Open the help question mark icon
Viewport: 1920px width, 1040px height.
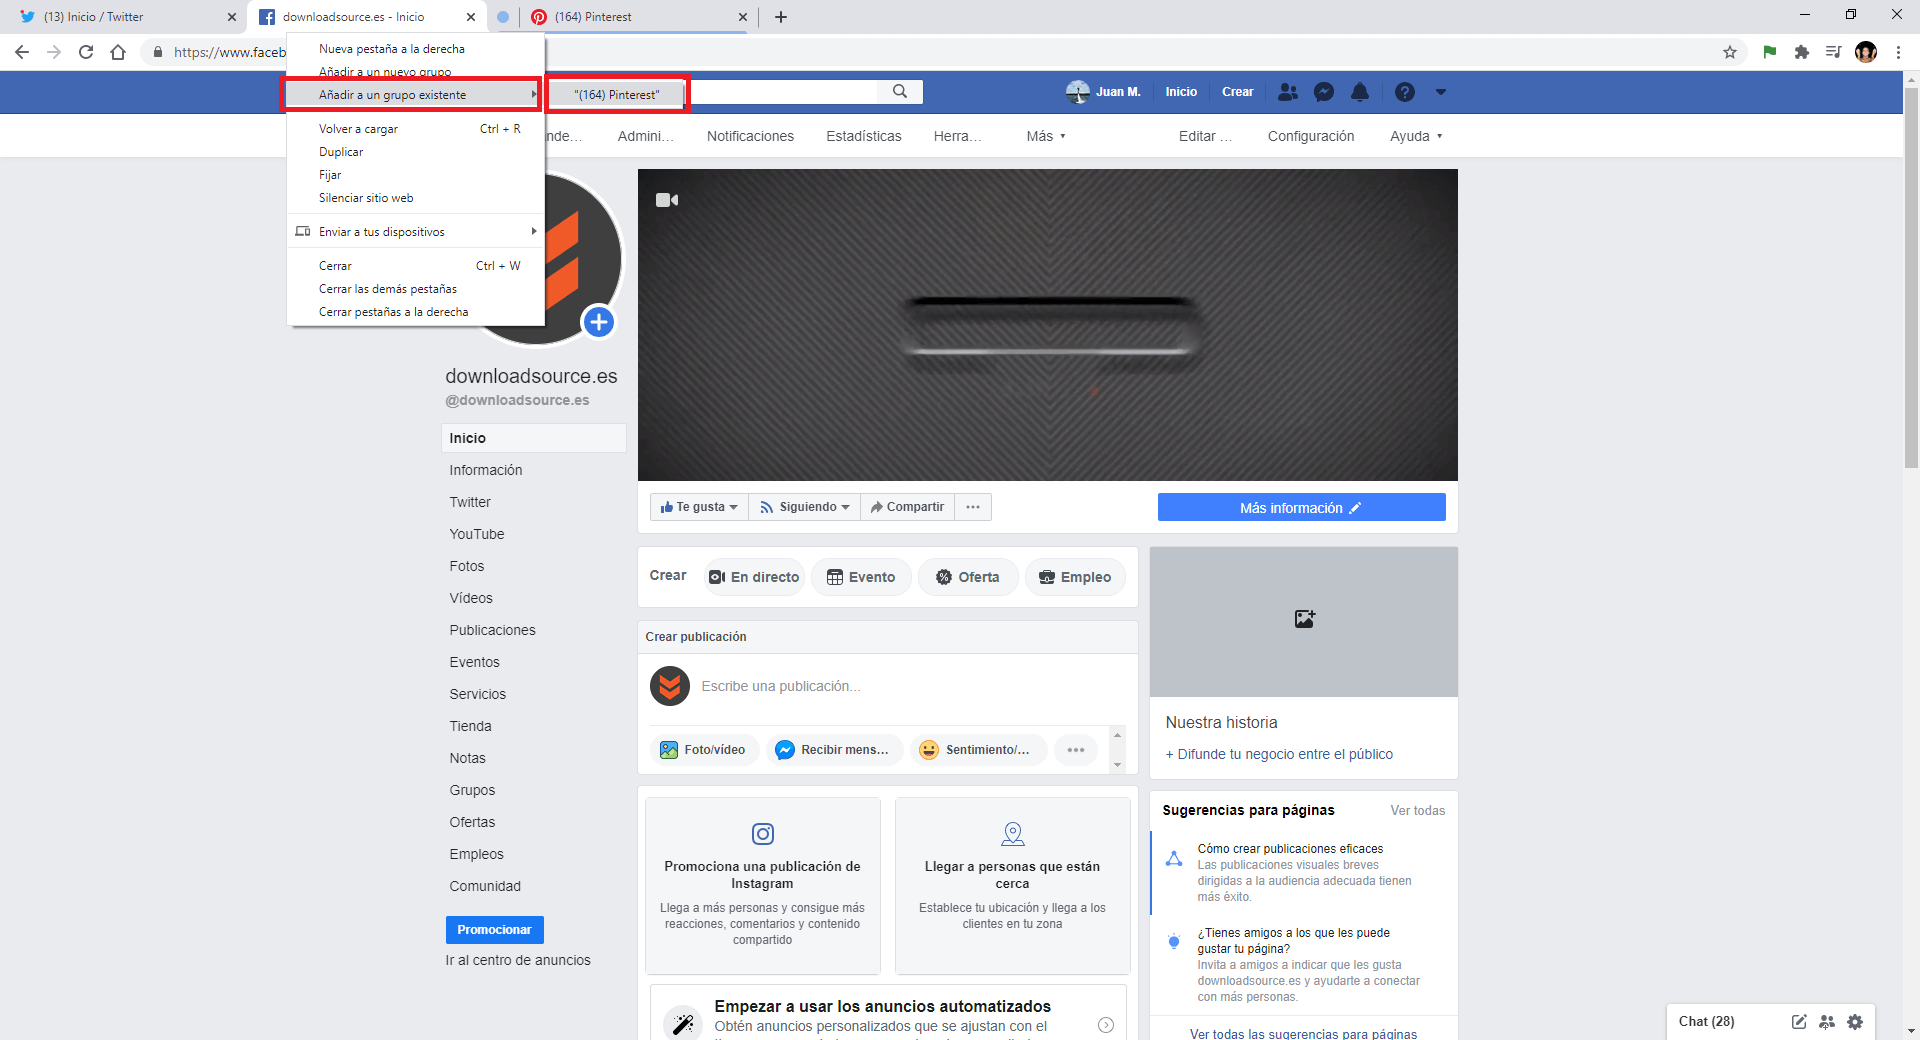pos(1405,92)
